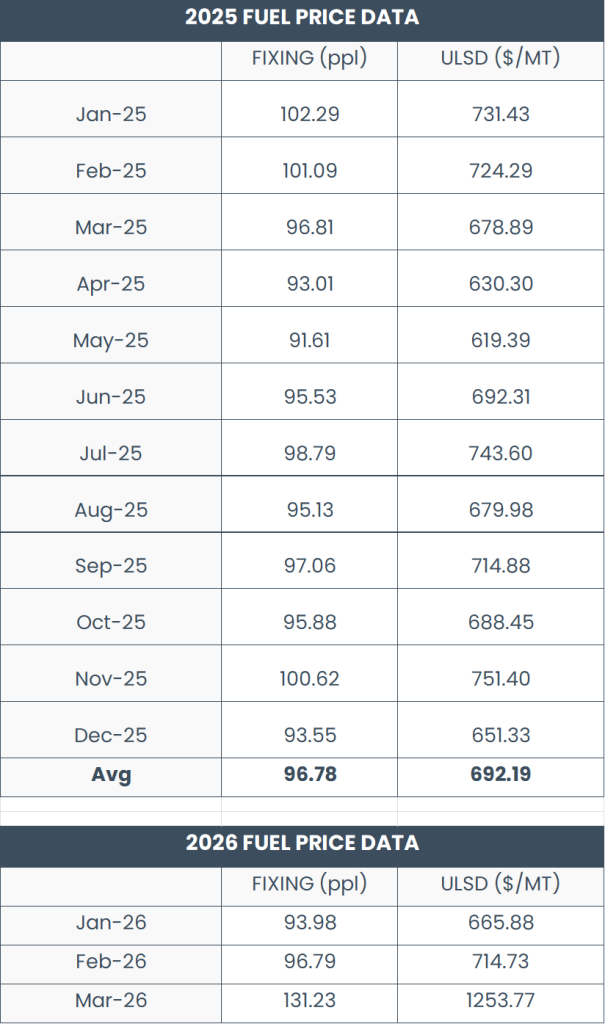Click the Jan-25 row label
The image size is (605, 1024).
click(111, 114)
